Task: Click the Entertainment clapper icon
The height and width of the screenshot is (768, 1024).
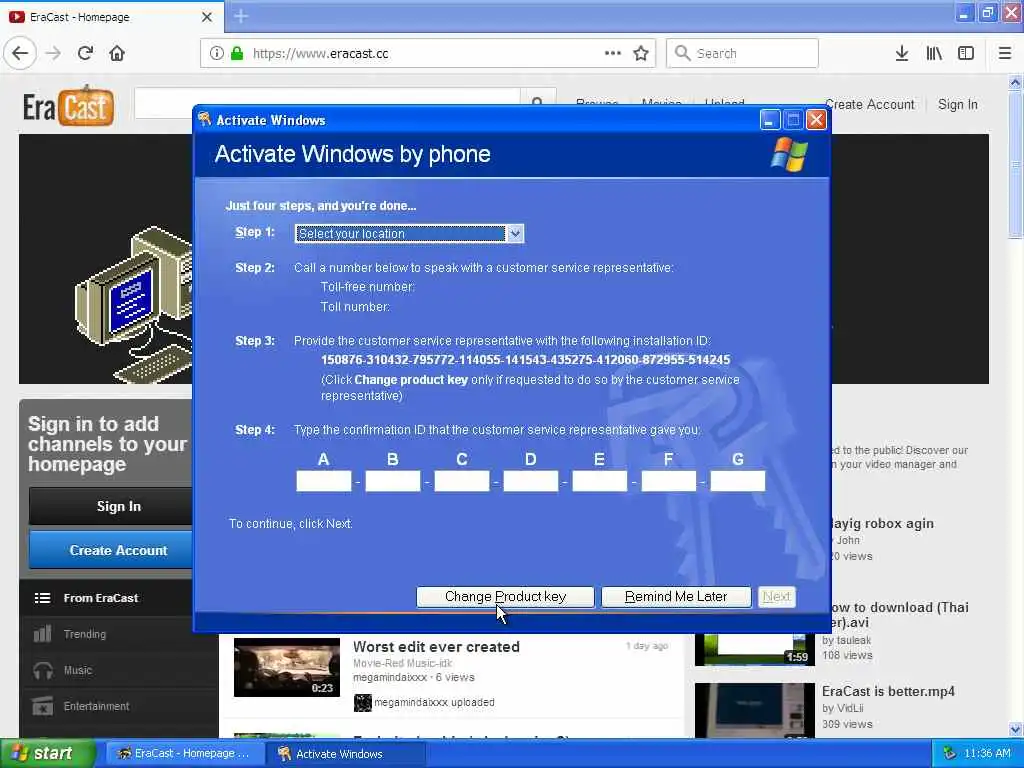Action: [42, 706]
